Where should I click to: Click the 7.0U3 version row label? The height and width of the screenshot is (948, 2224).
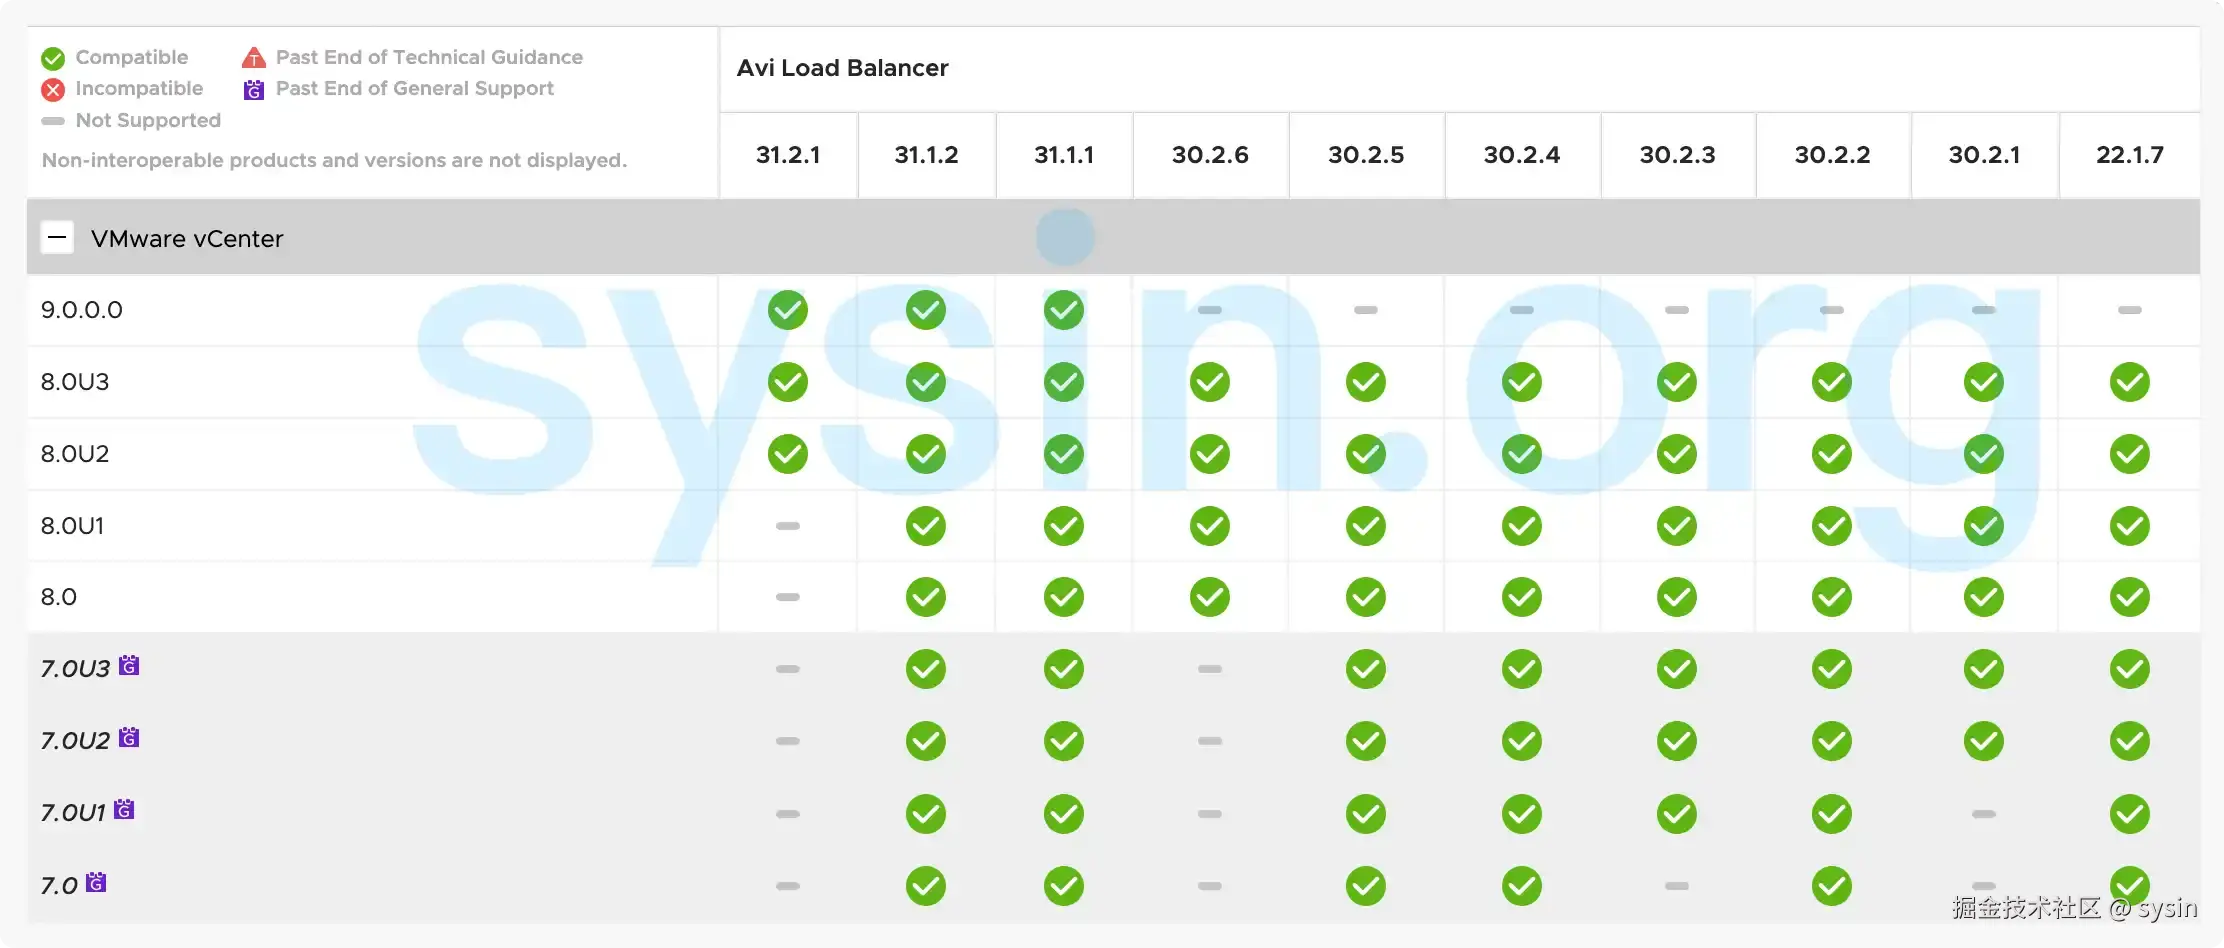[75, 669]
